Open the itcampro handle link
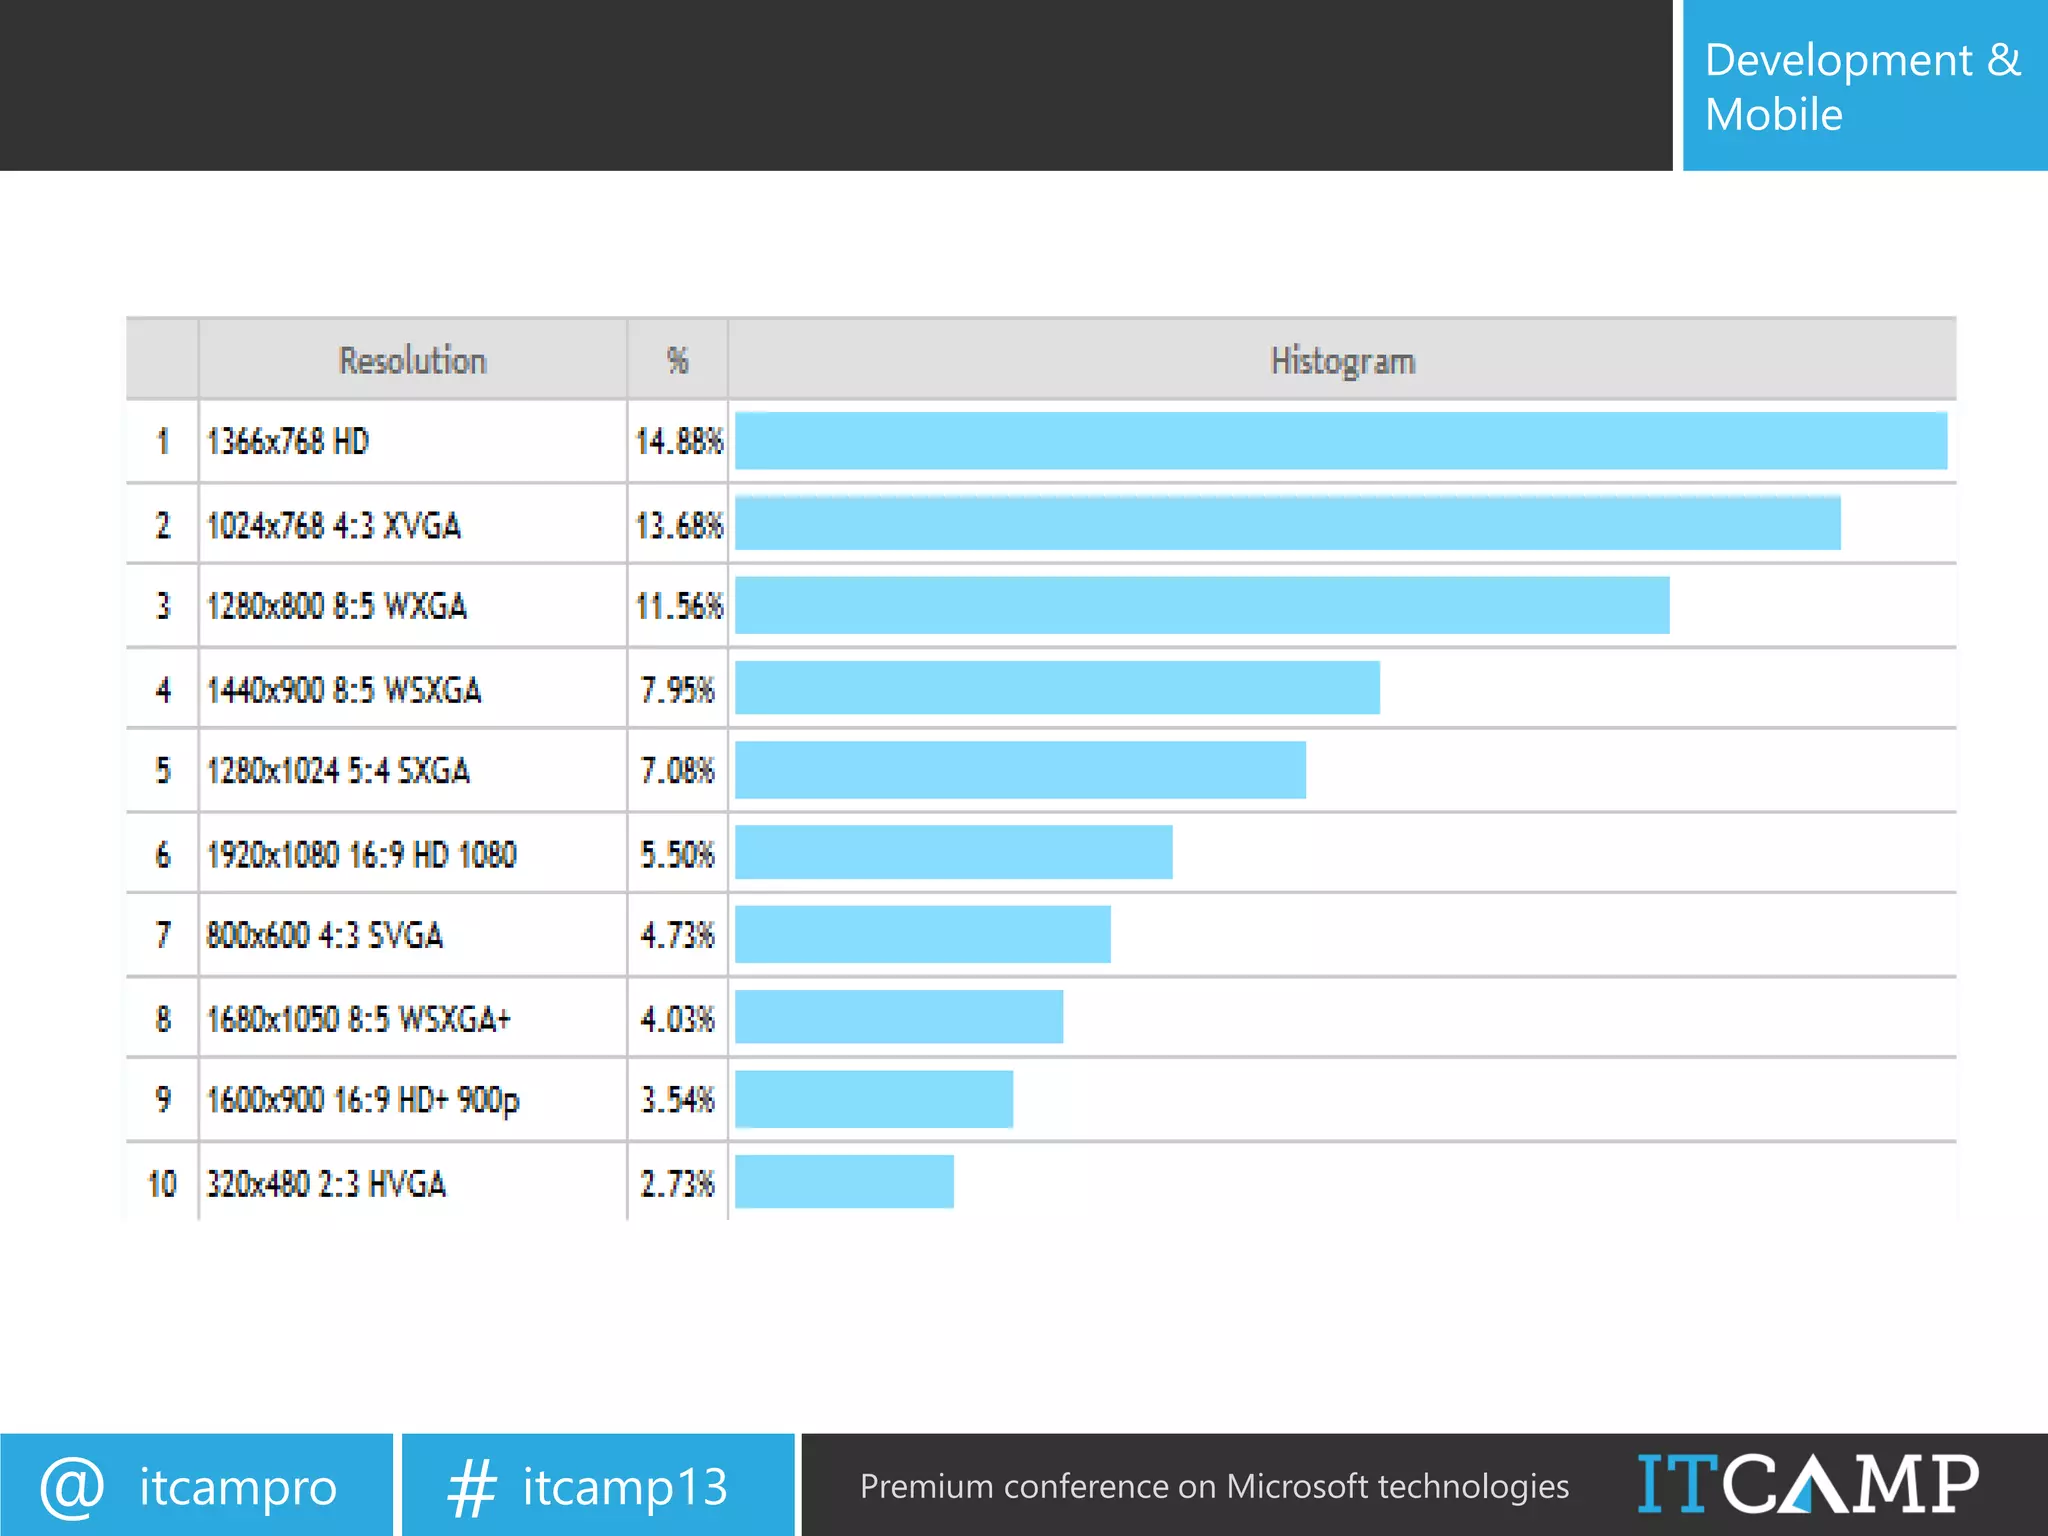The width and height of the screenshot is (2048, 1536). pos(238,1487)
